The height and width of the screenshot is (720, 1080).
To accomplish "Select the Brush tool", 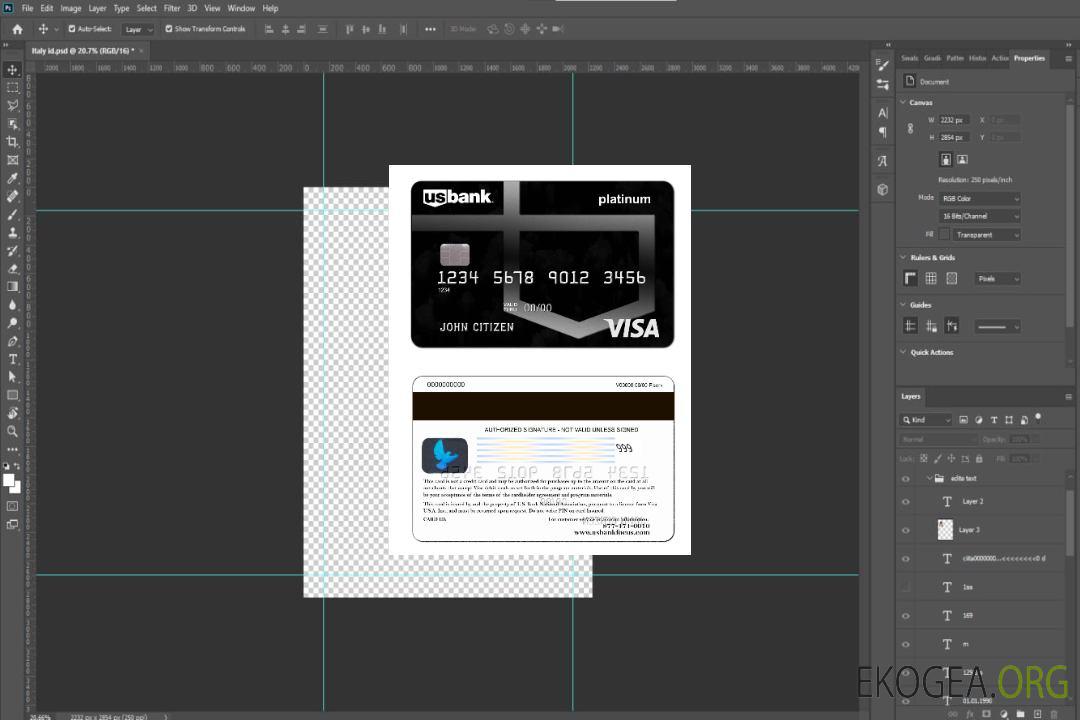I will click(12, 214).
